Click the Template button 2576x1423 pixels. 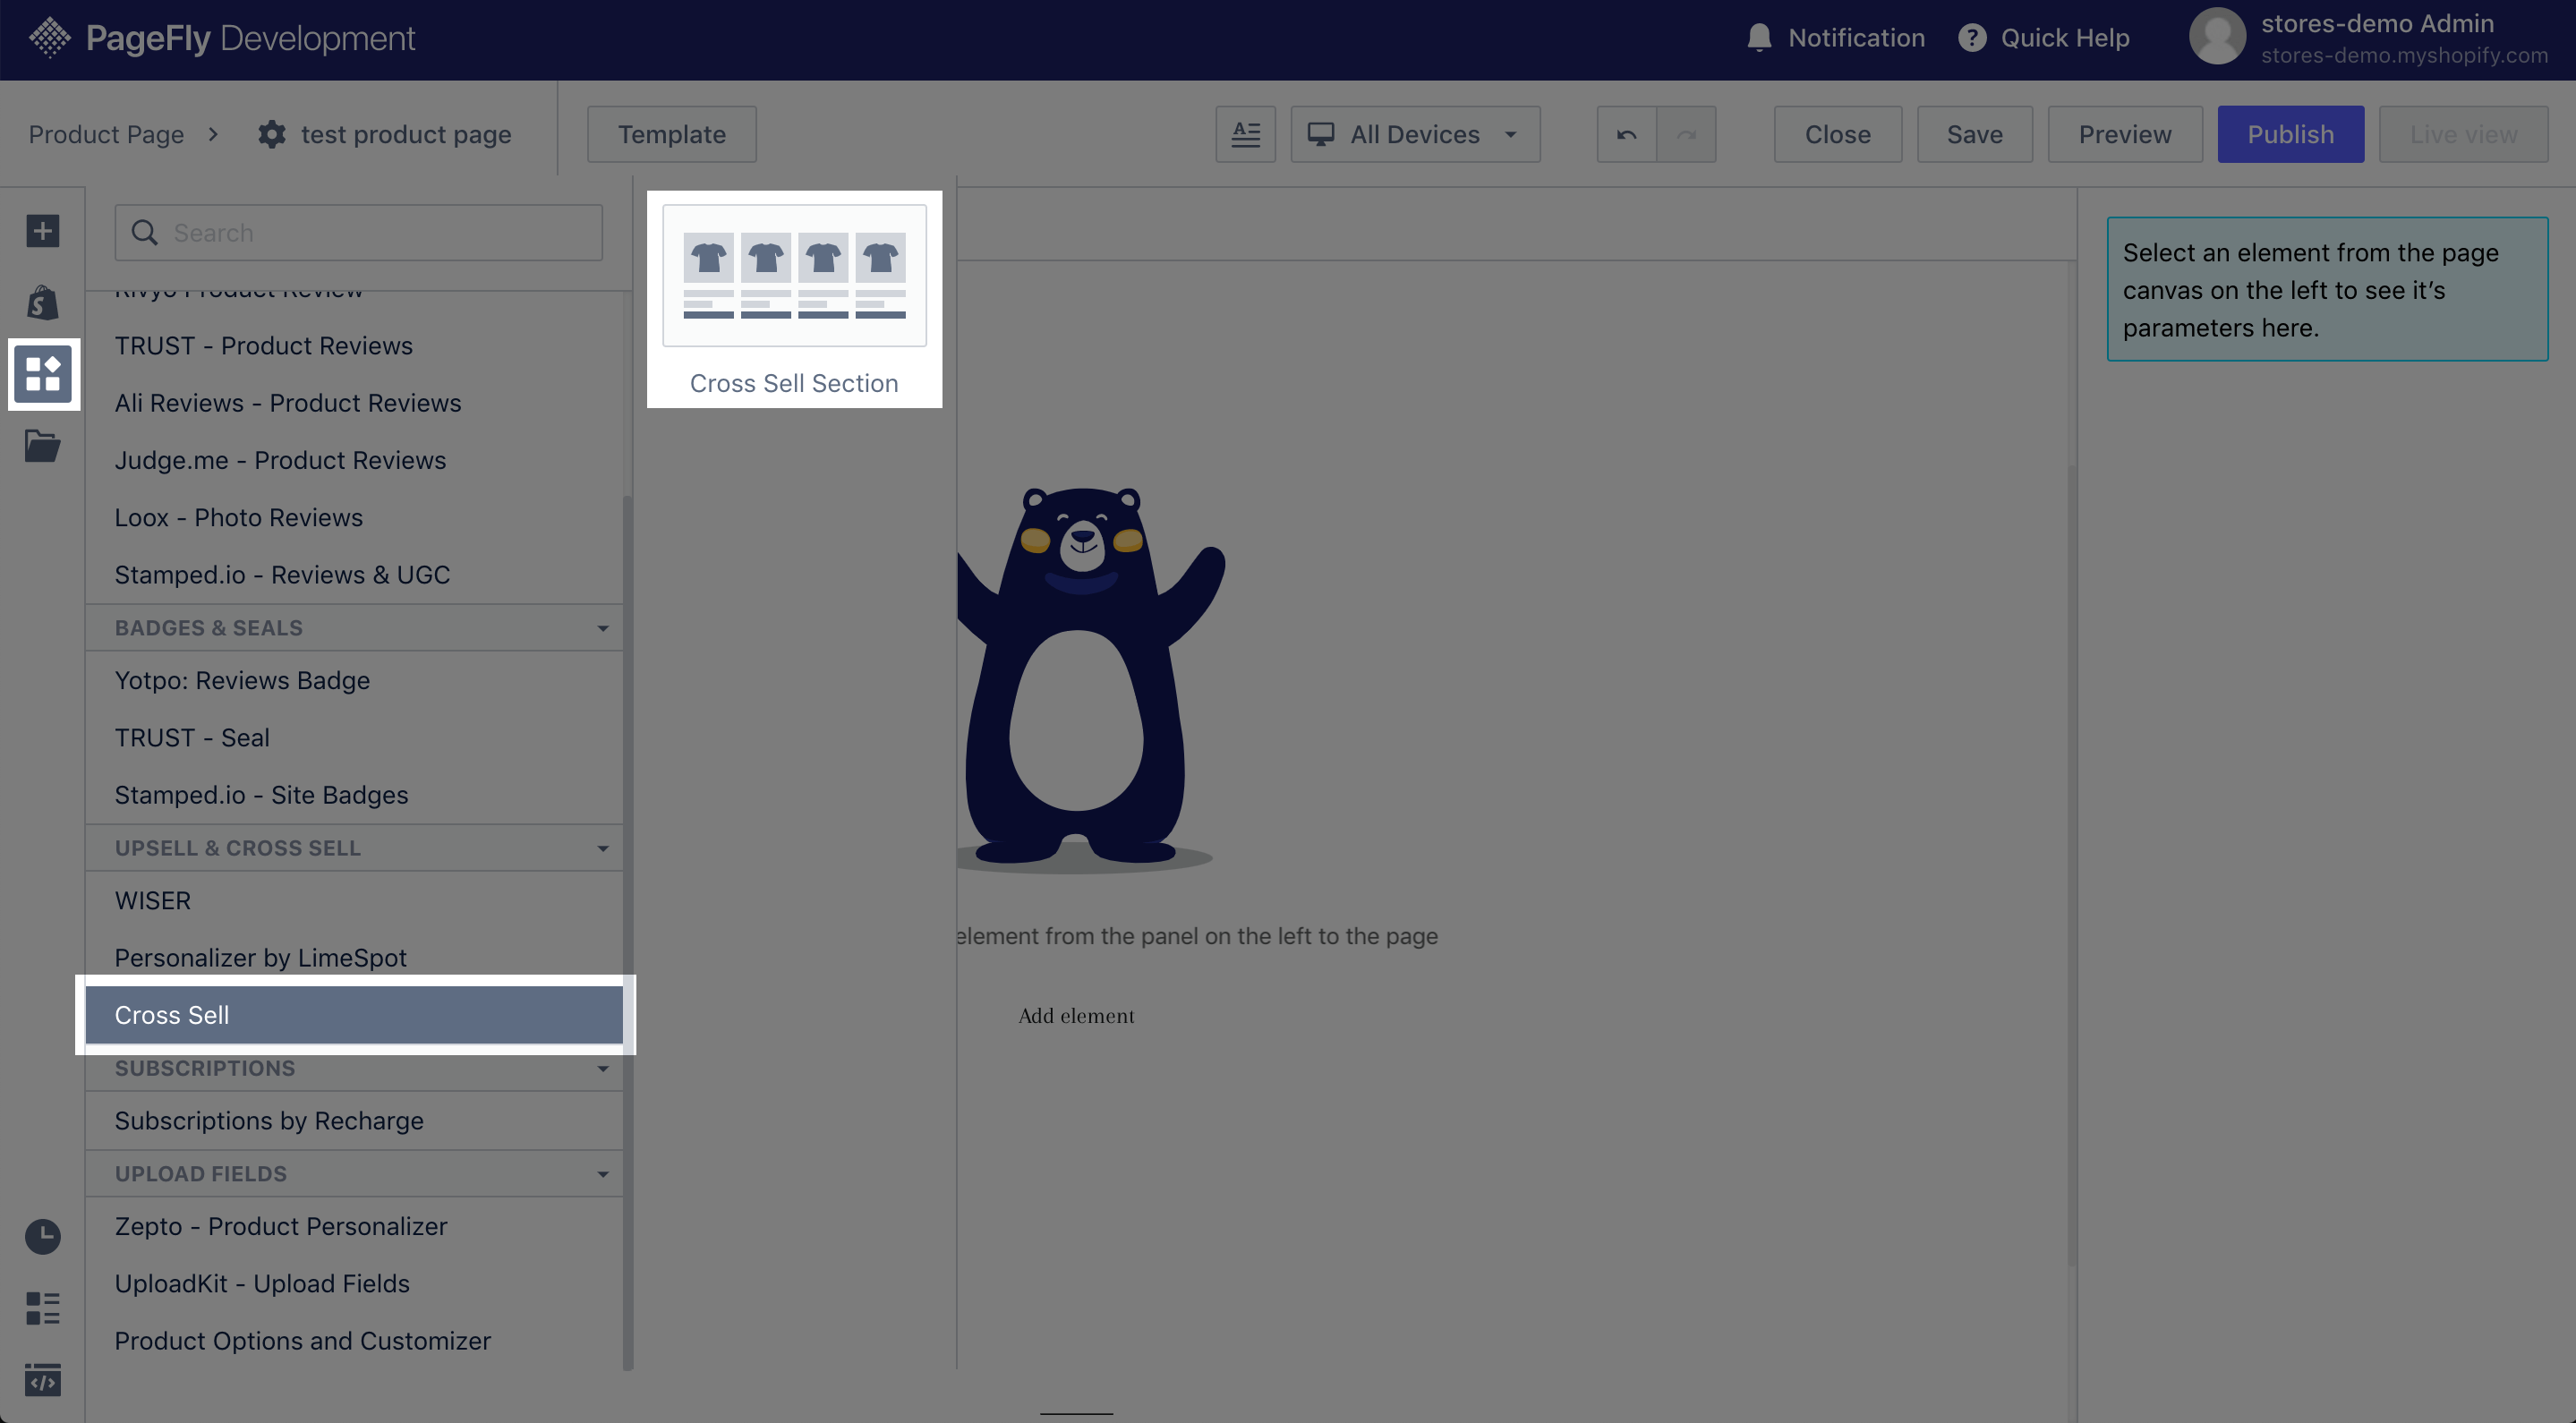(x=672, y=134)
